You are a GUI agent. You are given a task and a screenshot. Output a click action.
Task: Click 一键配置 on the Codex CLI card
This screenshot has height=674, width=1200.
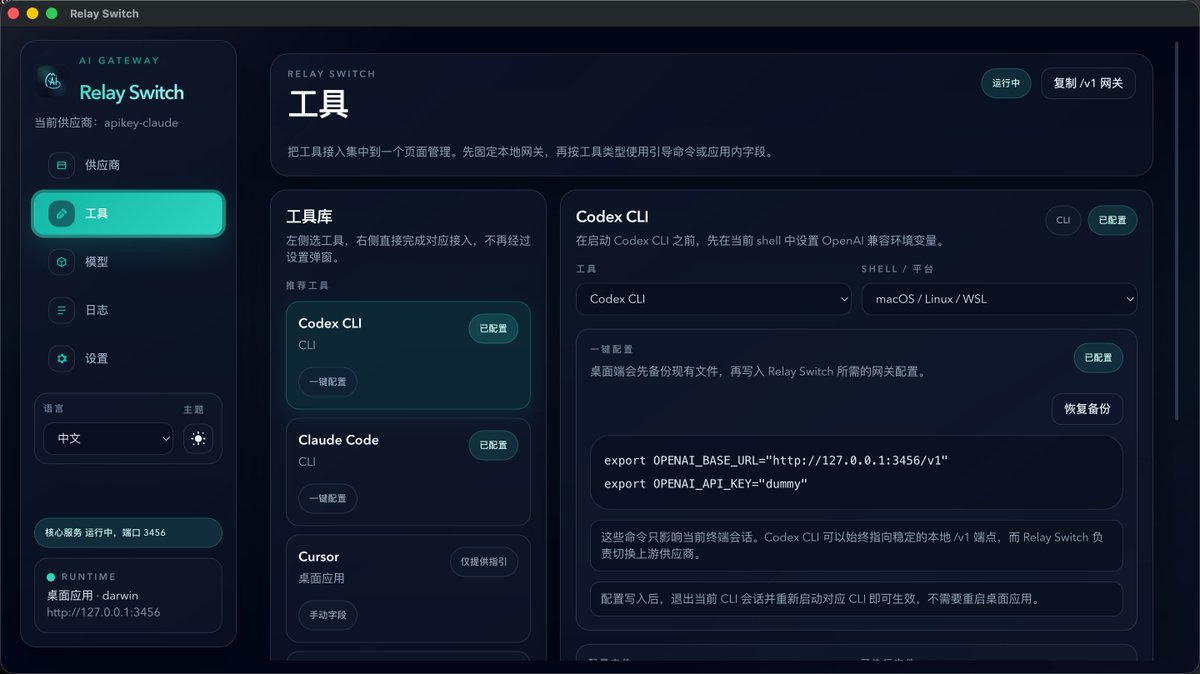click(328, 382)
